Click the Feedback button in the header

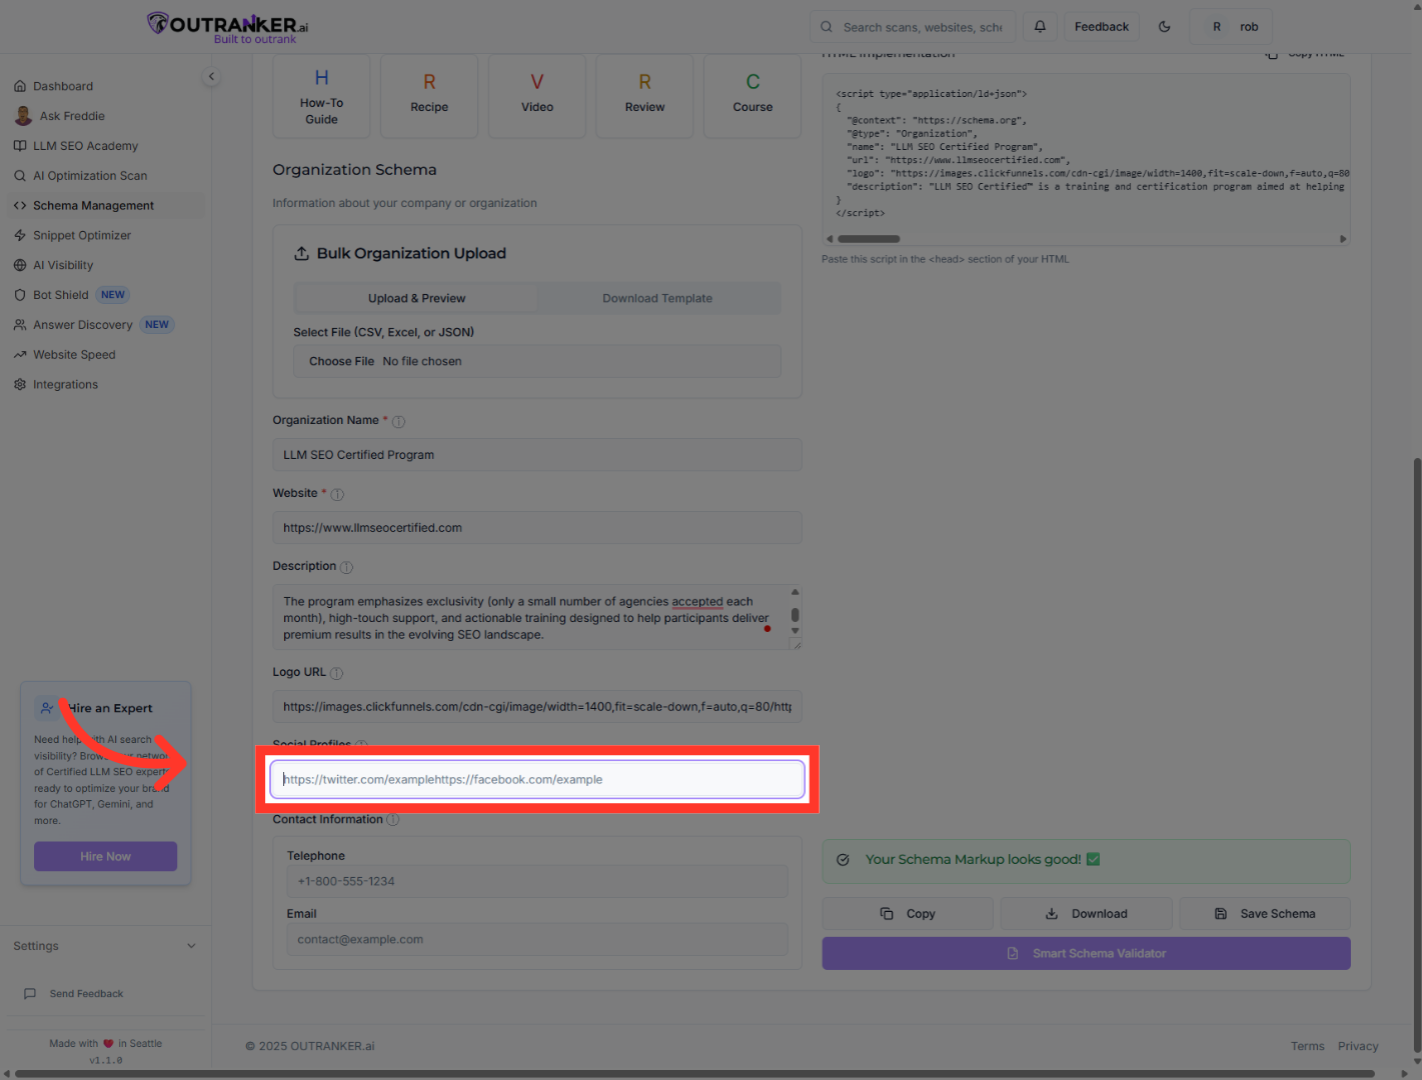[1102, 27]
